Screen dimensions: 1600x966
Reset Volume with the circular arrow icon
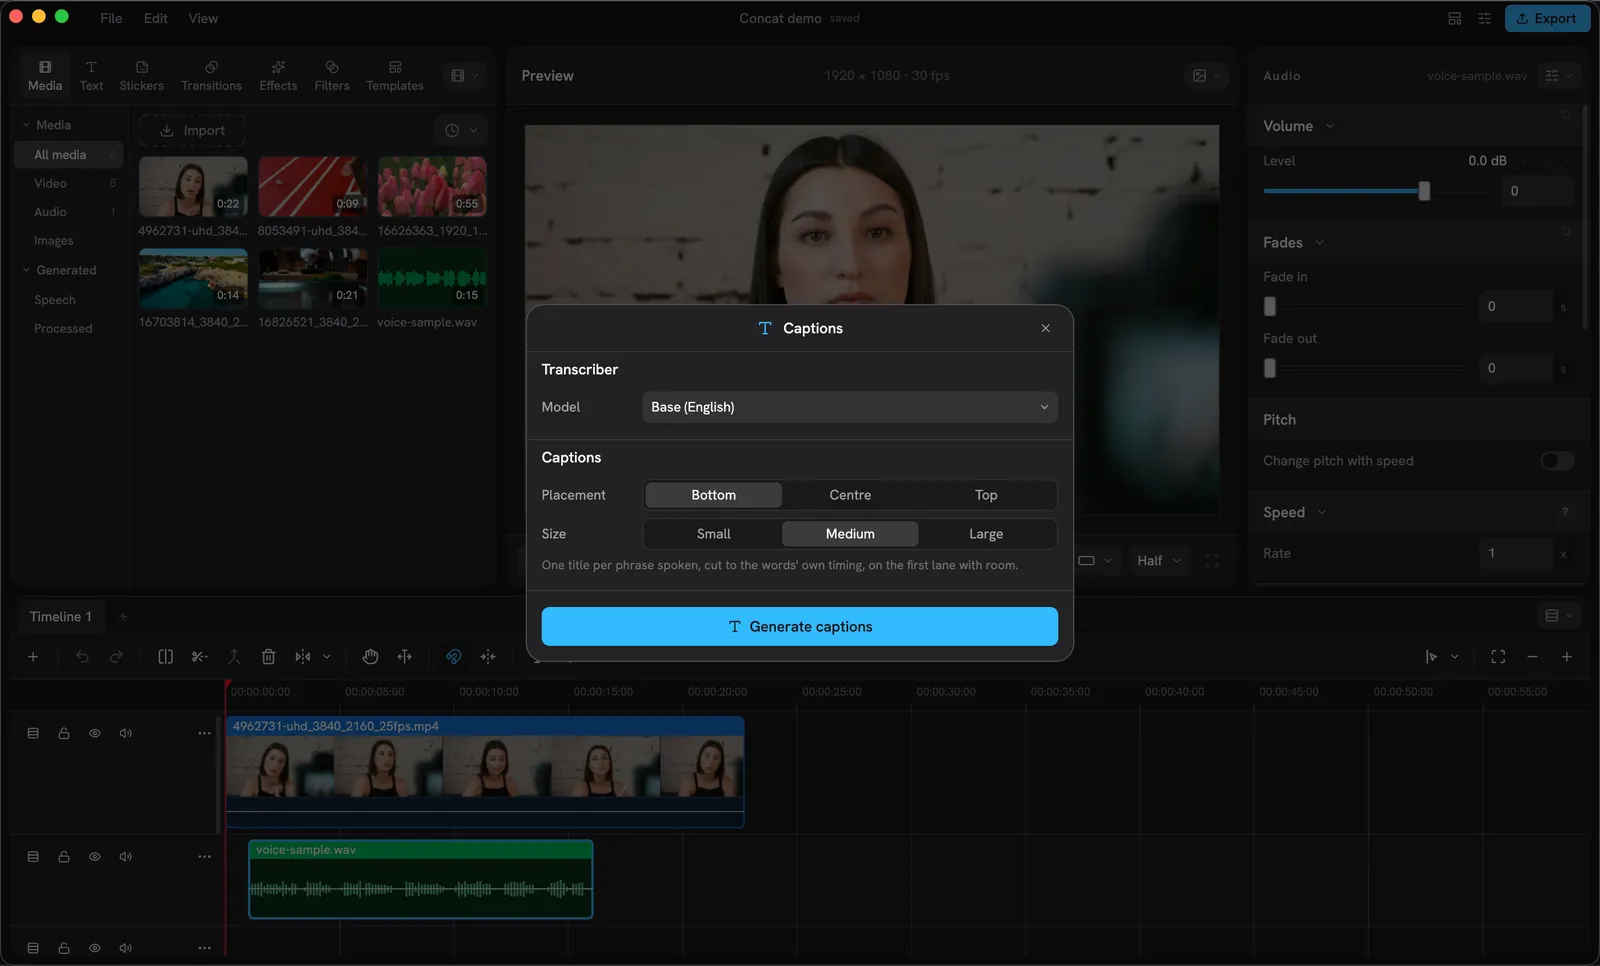pyautogui.click(x=1565, y=114)
